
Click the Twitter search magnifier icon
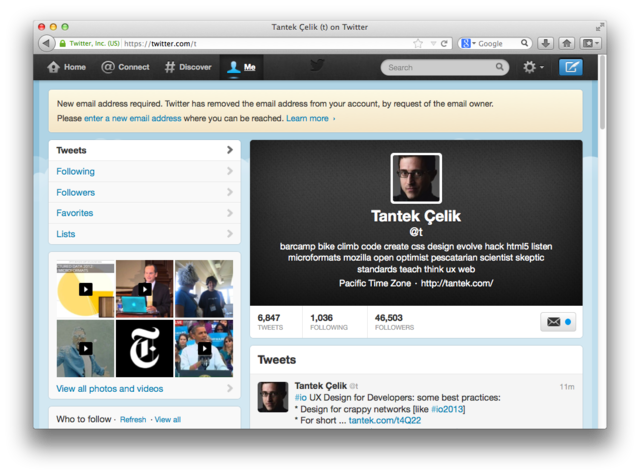click(x=500, y=67)
